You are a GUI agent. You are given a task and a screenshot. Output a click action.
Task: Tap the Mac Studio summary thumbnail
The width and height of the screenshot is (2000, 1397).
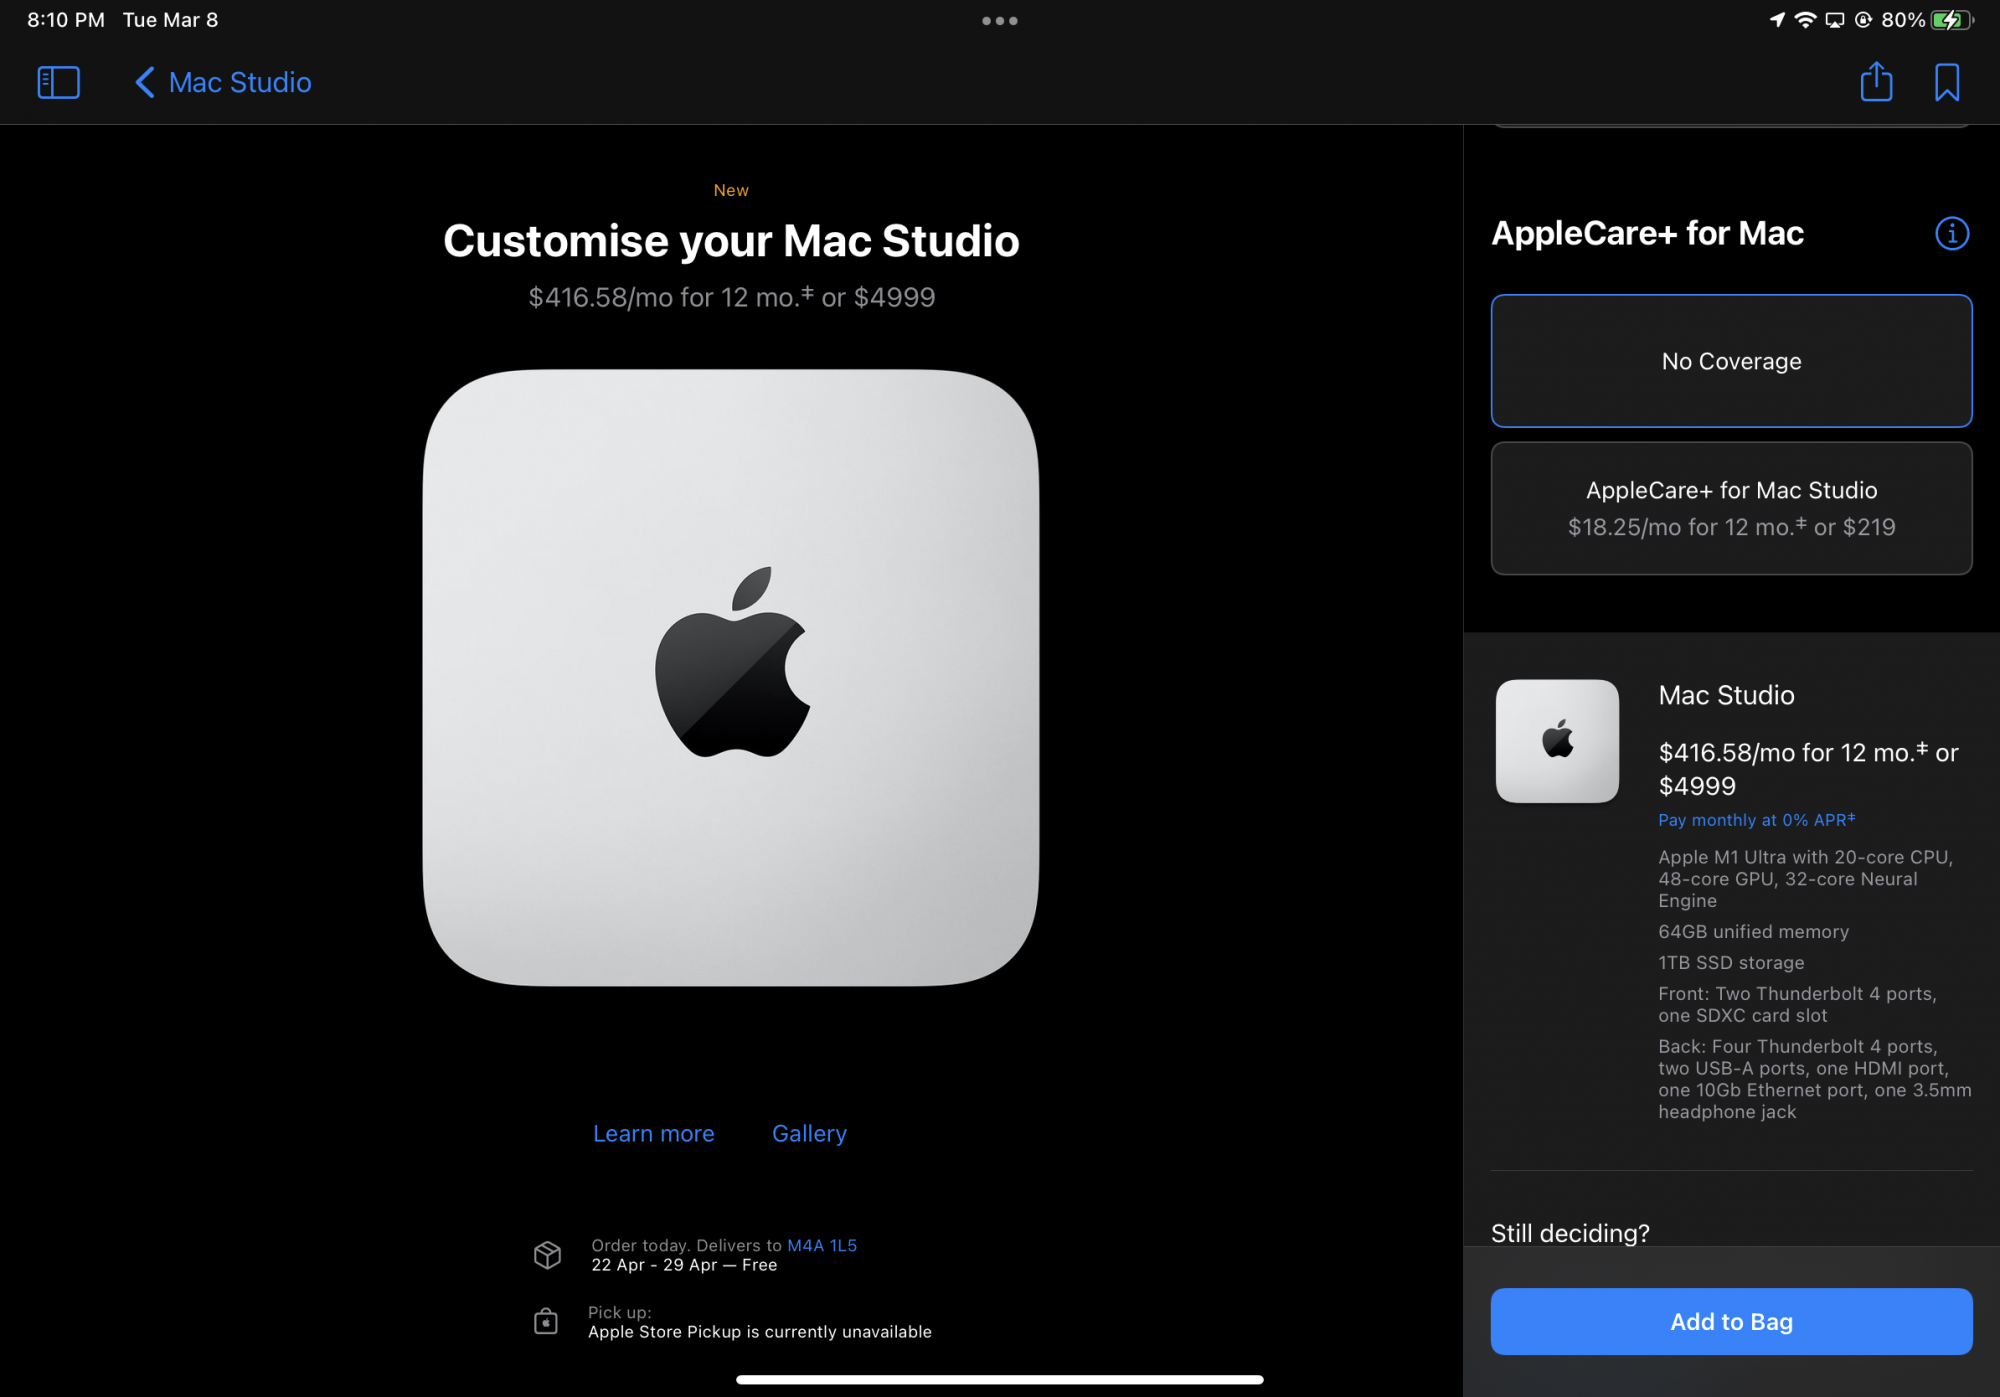coord(1557,741)
